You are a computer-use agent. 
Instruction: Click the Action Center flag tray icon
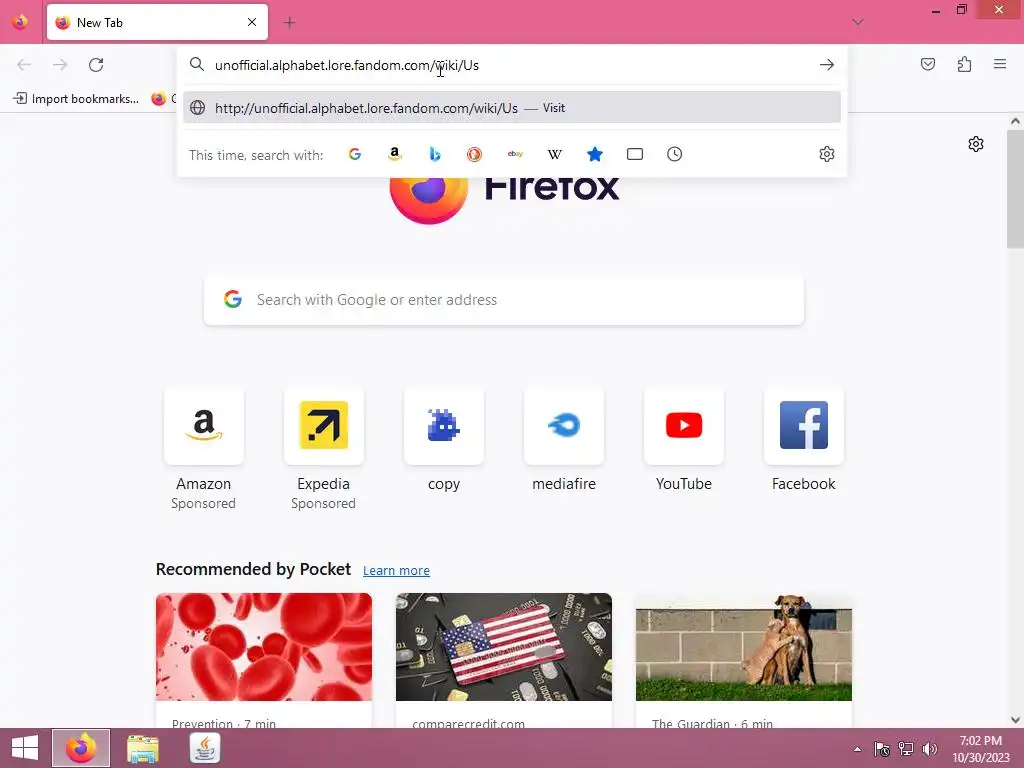coord(882,749)
